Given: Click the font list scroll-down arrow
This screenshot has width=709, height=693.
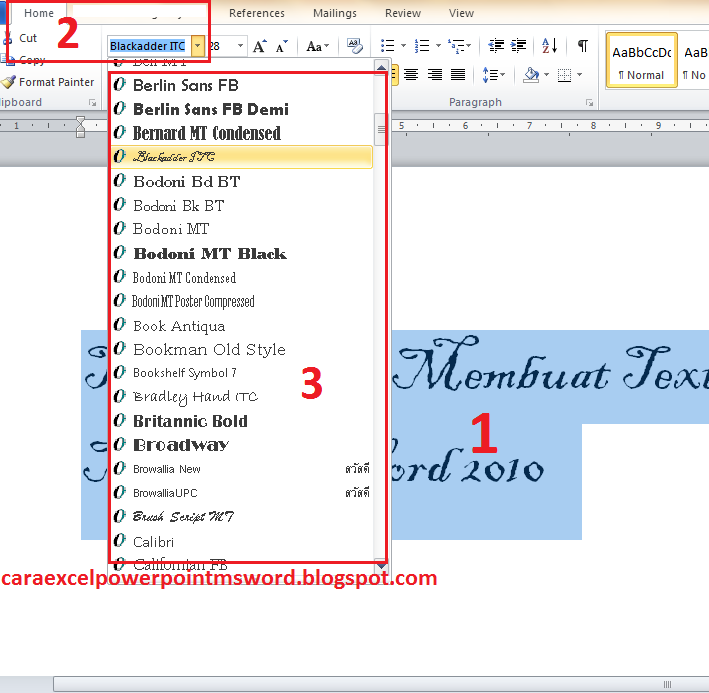Looking at the screenshot, I should [381, 566].
